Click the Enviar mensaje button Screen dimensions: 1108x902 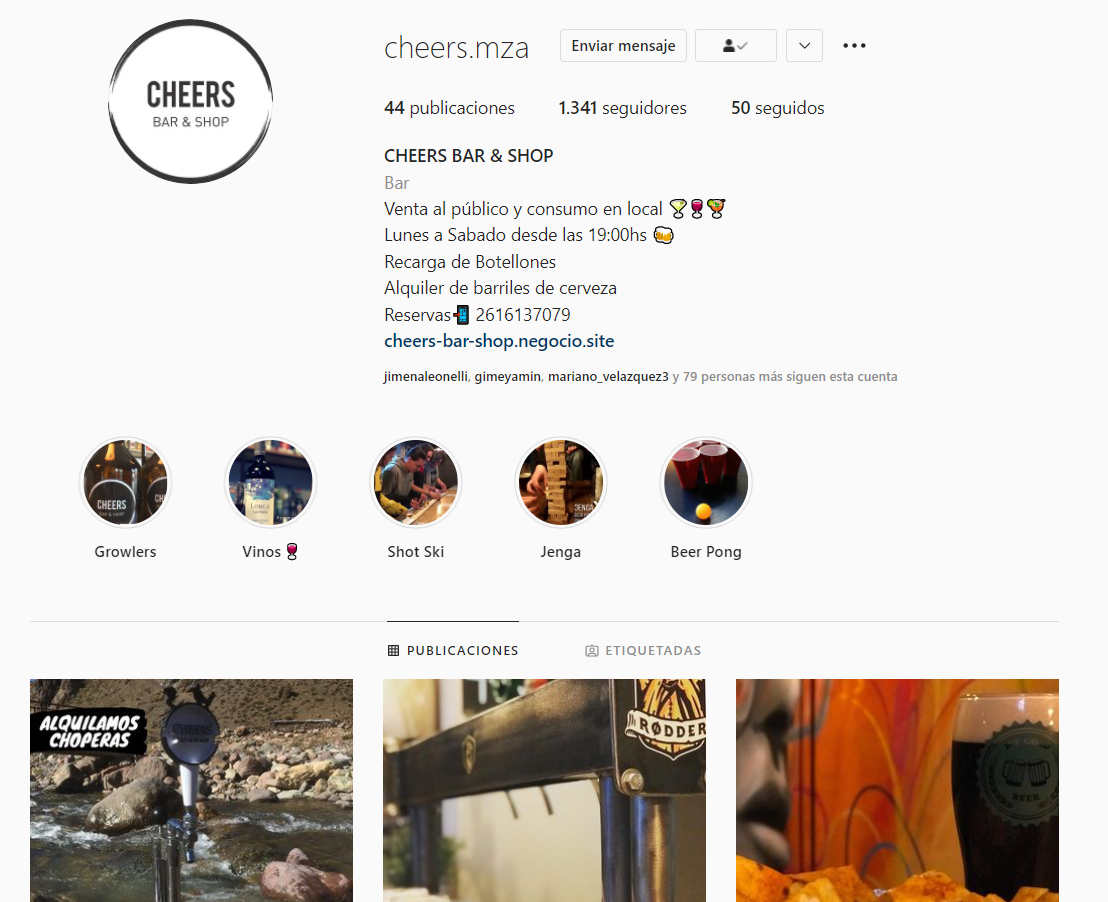623,46
